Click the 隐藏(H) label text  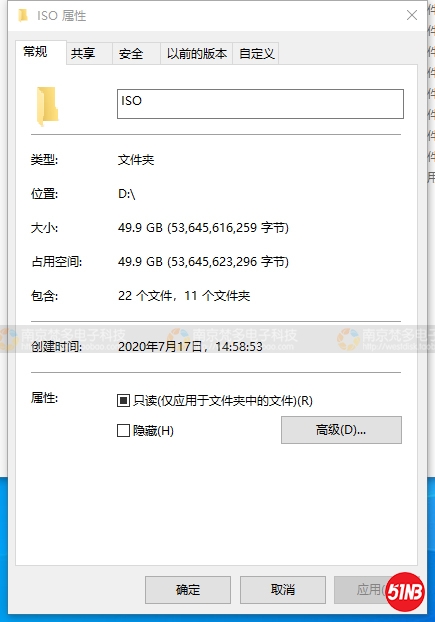click(x=153, y=430)
